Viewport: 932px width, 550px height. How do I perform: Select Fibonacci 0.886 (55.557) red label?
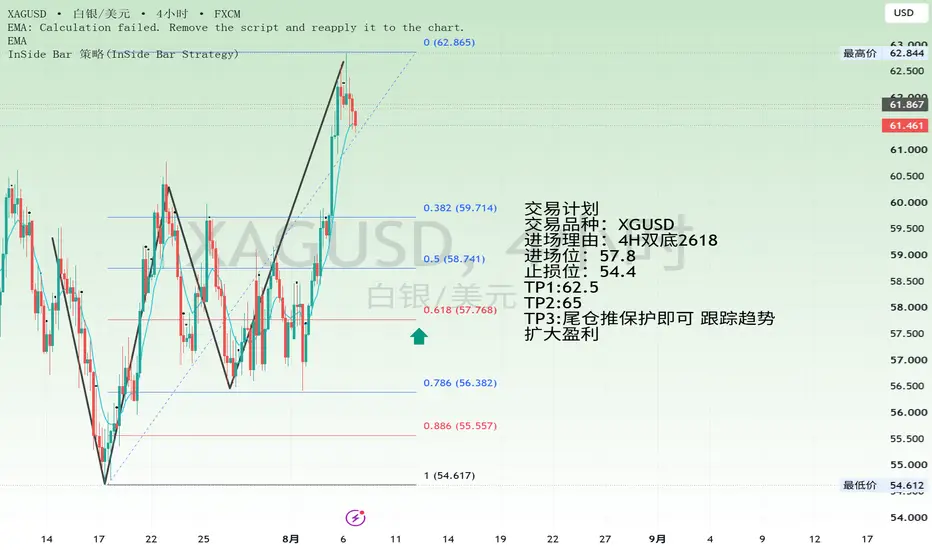(x=460, y=426)
